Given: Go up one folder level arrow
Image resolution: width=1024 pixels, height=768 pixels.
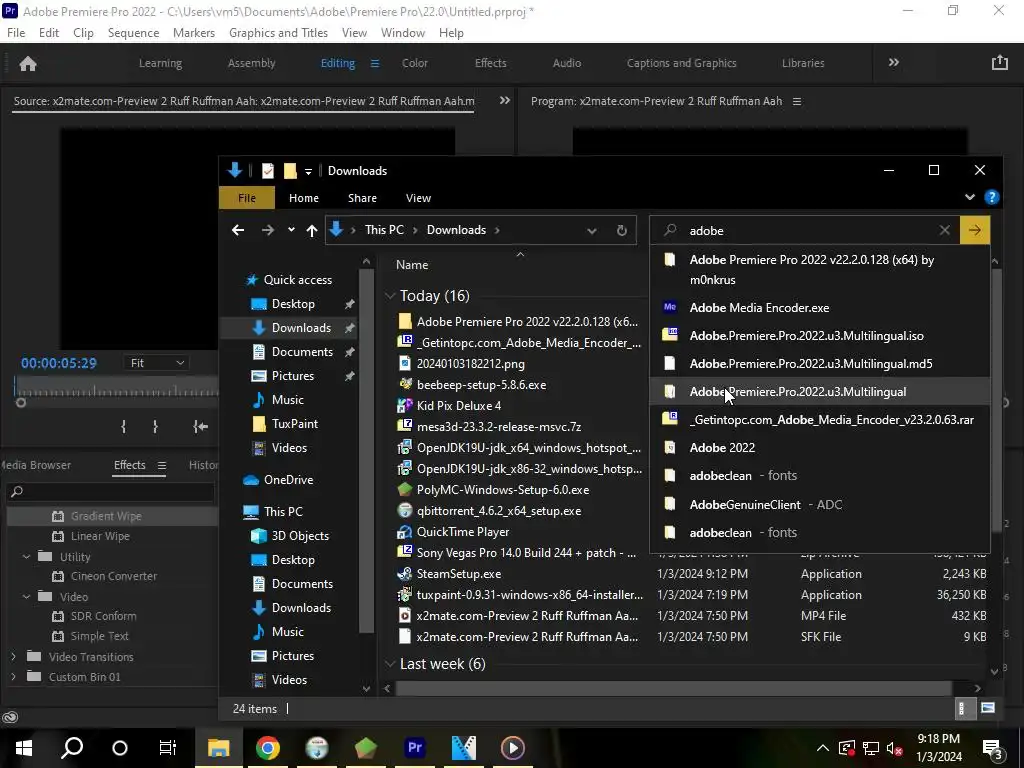Looking at the screenshot, I should 312,230.
